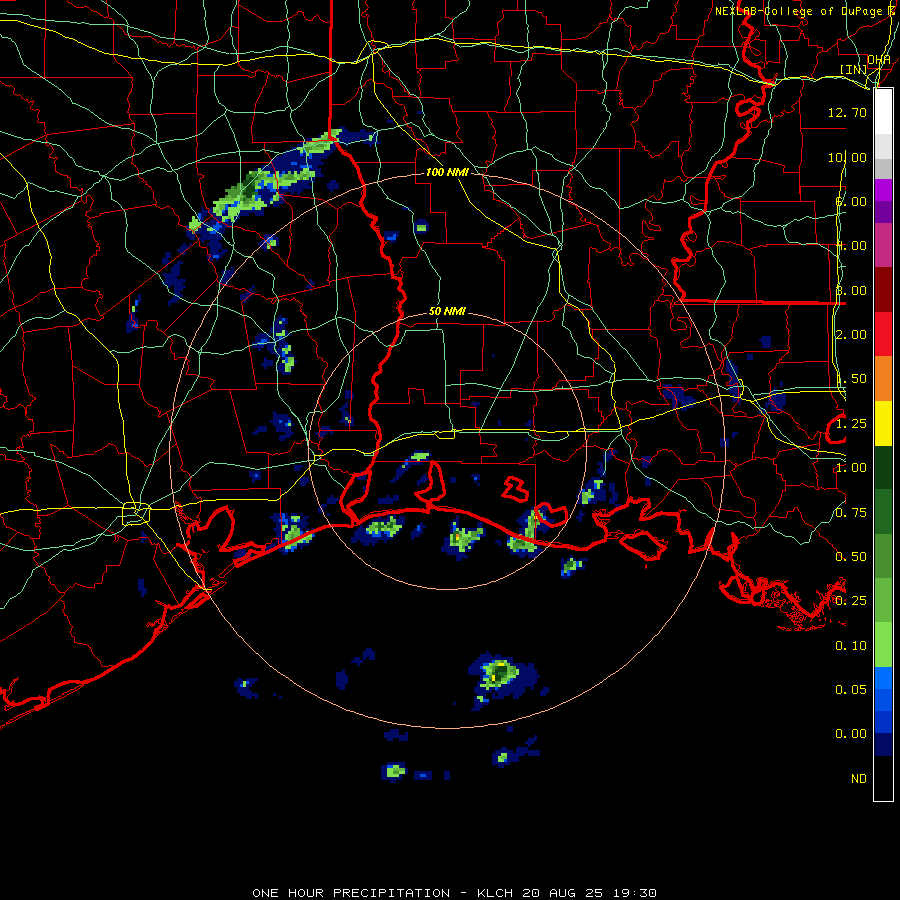Screen dimensions: 900x900
Task: Click the large offshore rain cell with yellow core
Action: (501, 676)
